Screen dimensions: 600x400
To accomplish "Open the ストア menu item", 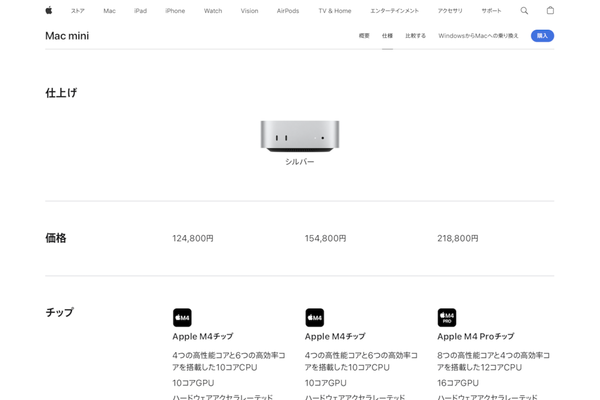I will point(78,11).
